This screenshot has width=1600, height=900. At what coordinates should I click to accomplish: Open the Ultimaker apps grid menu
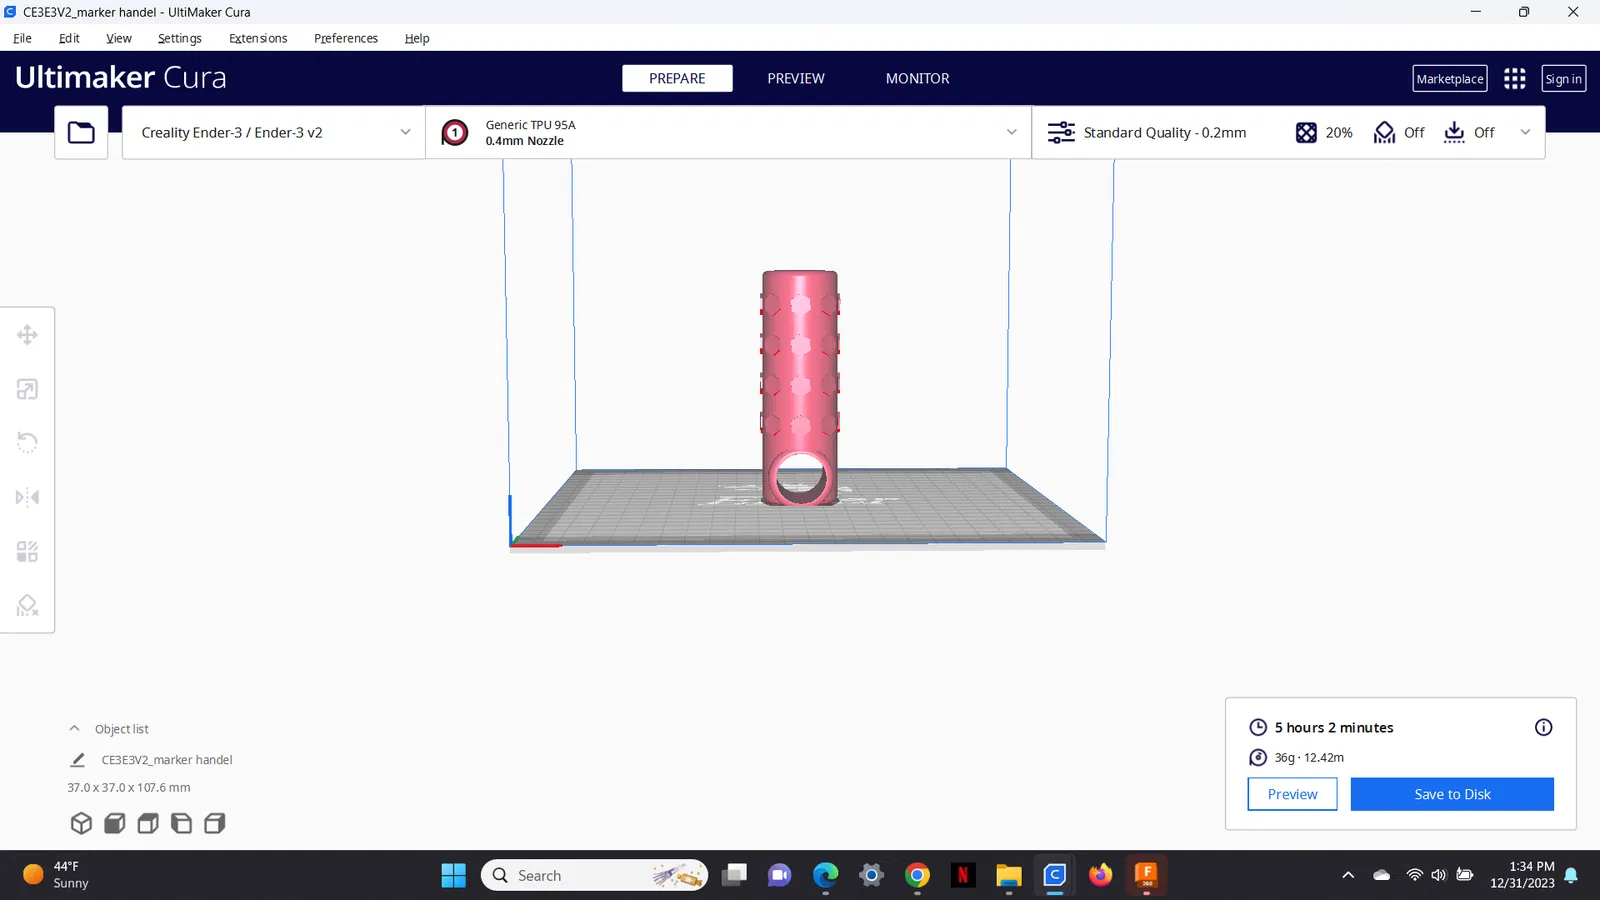[1515, 78]
